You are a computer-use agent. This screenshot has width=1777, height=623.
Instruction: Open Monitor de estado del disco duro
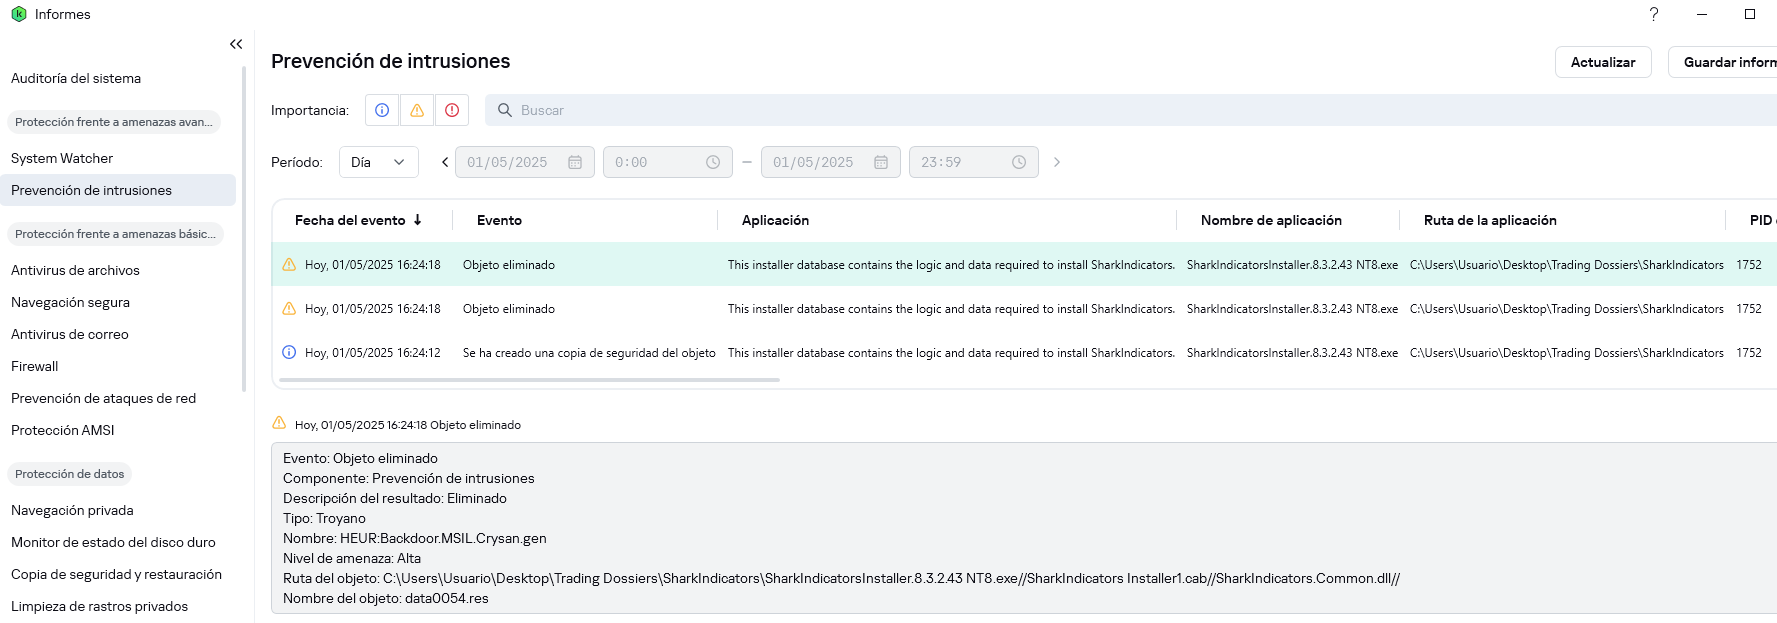click(x=113, y=542)
